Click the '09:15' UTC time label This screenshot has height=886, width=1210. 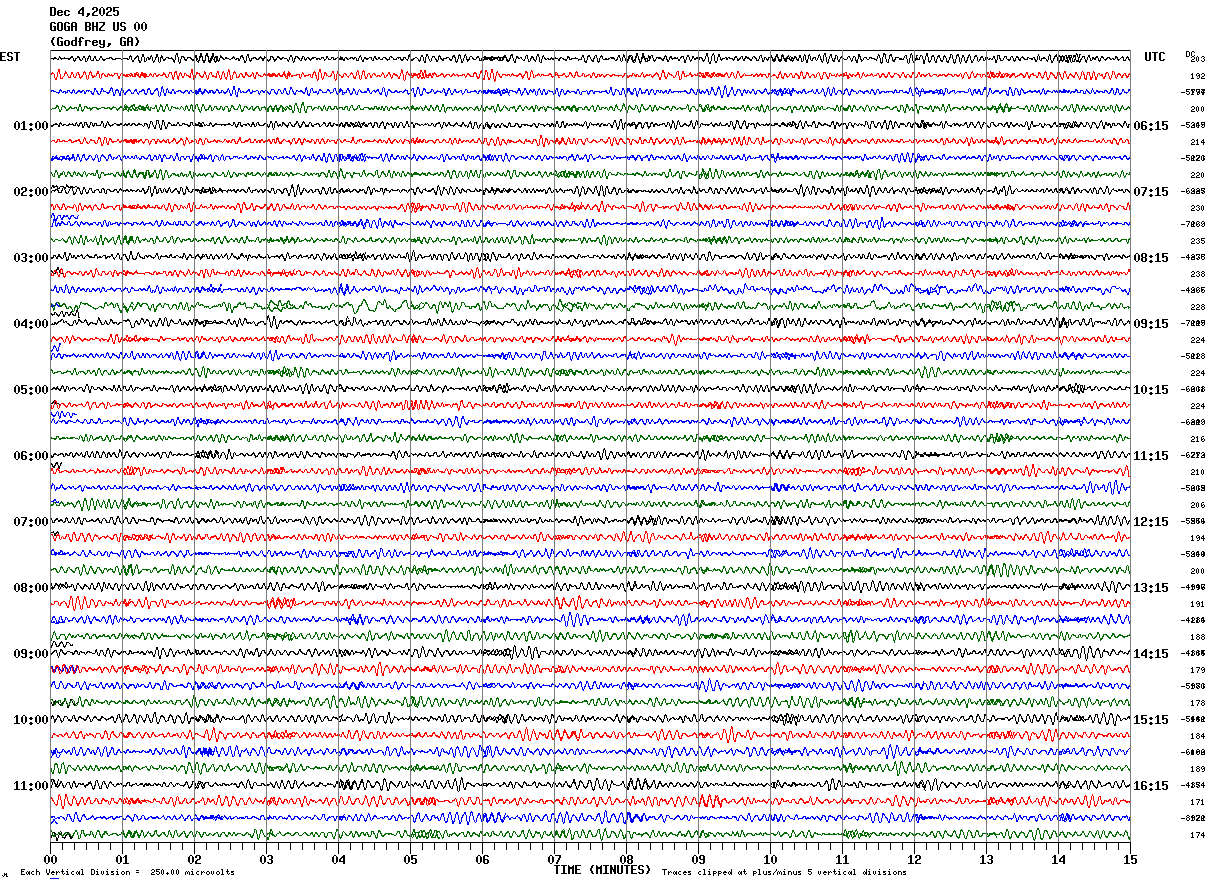1151,324
